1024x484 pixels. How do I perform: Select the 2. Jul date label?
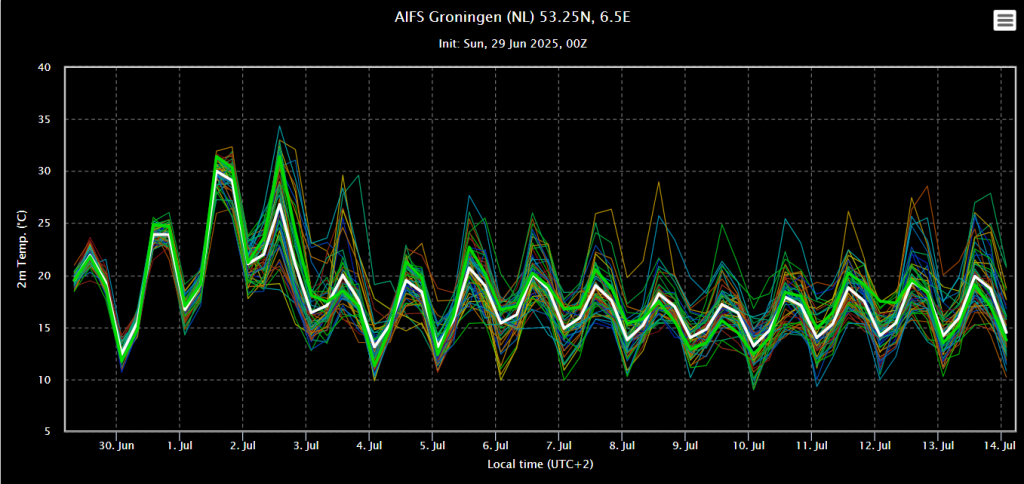click(243, 444)
